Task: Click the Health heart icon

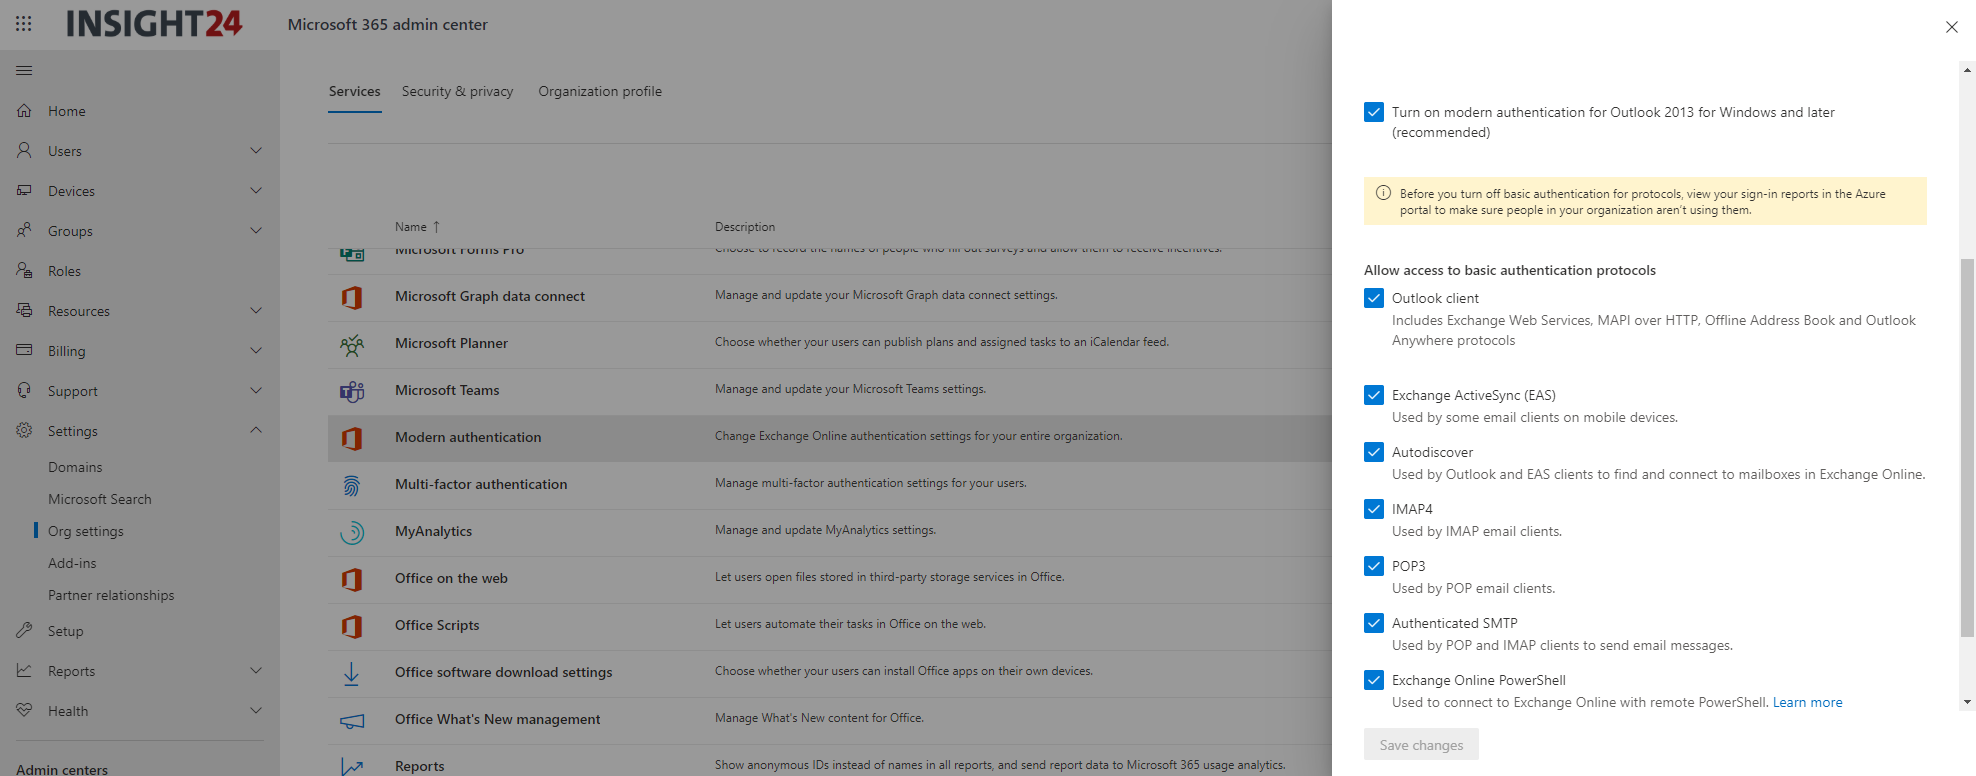Action: coord(24,710)
